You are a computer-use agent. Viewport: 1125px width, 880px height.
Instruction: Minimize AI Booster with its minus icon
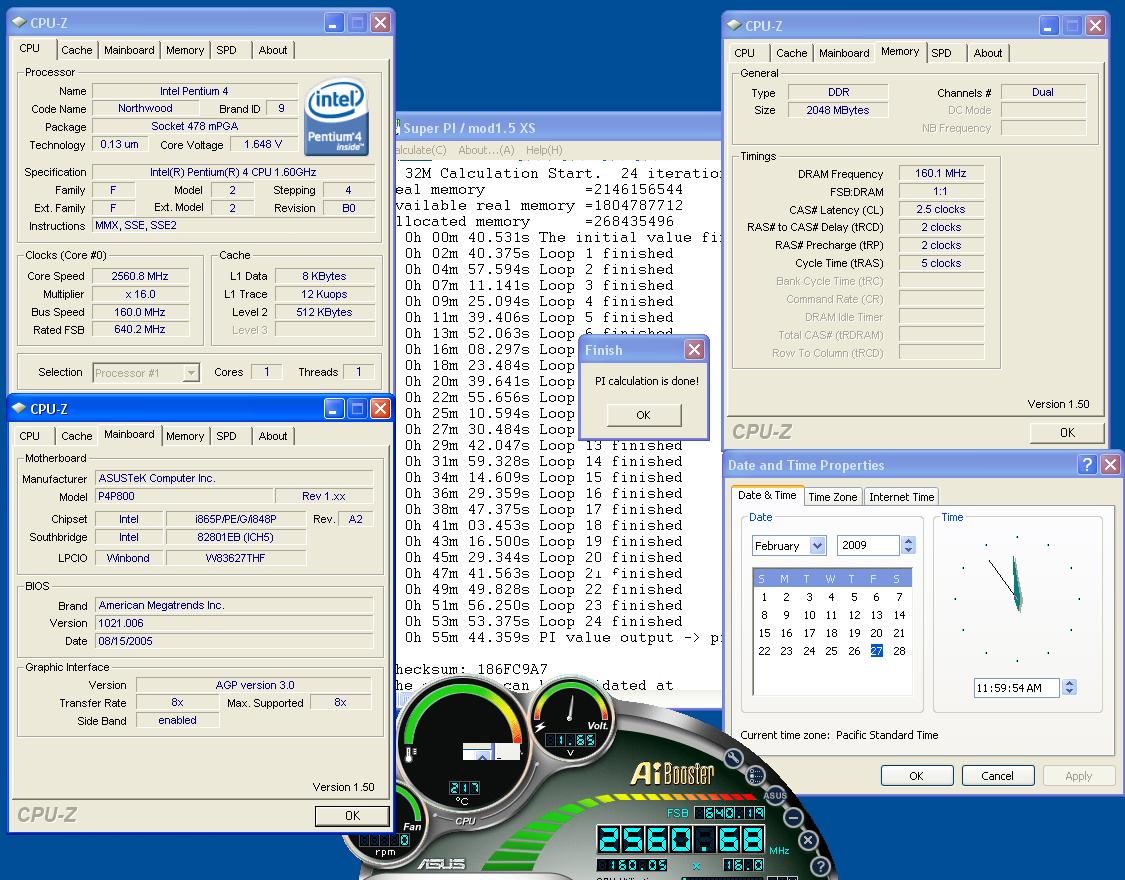click(x=793, y=817)
